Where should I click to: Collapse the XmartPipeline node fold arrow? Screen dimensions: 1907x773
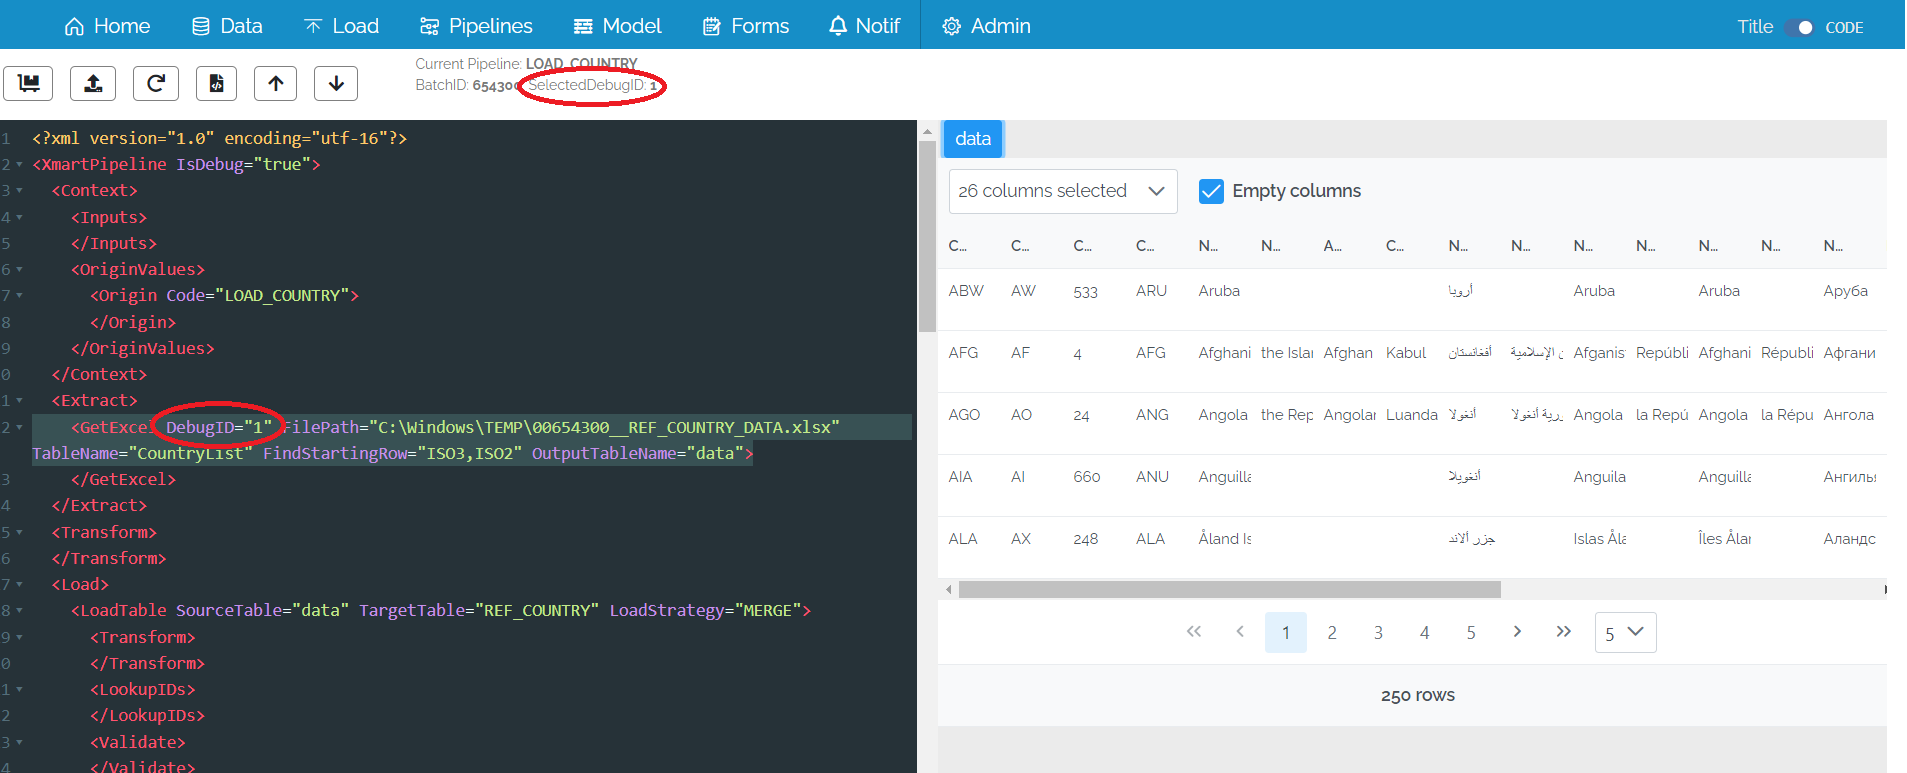click(19, 164)
